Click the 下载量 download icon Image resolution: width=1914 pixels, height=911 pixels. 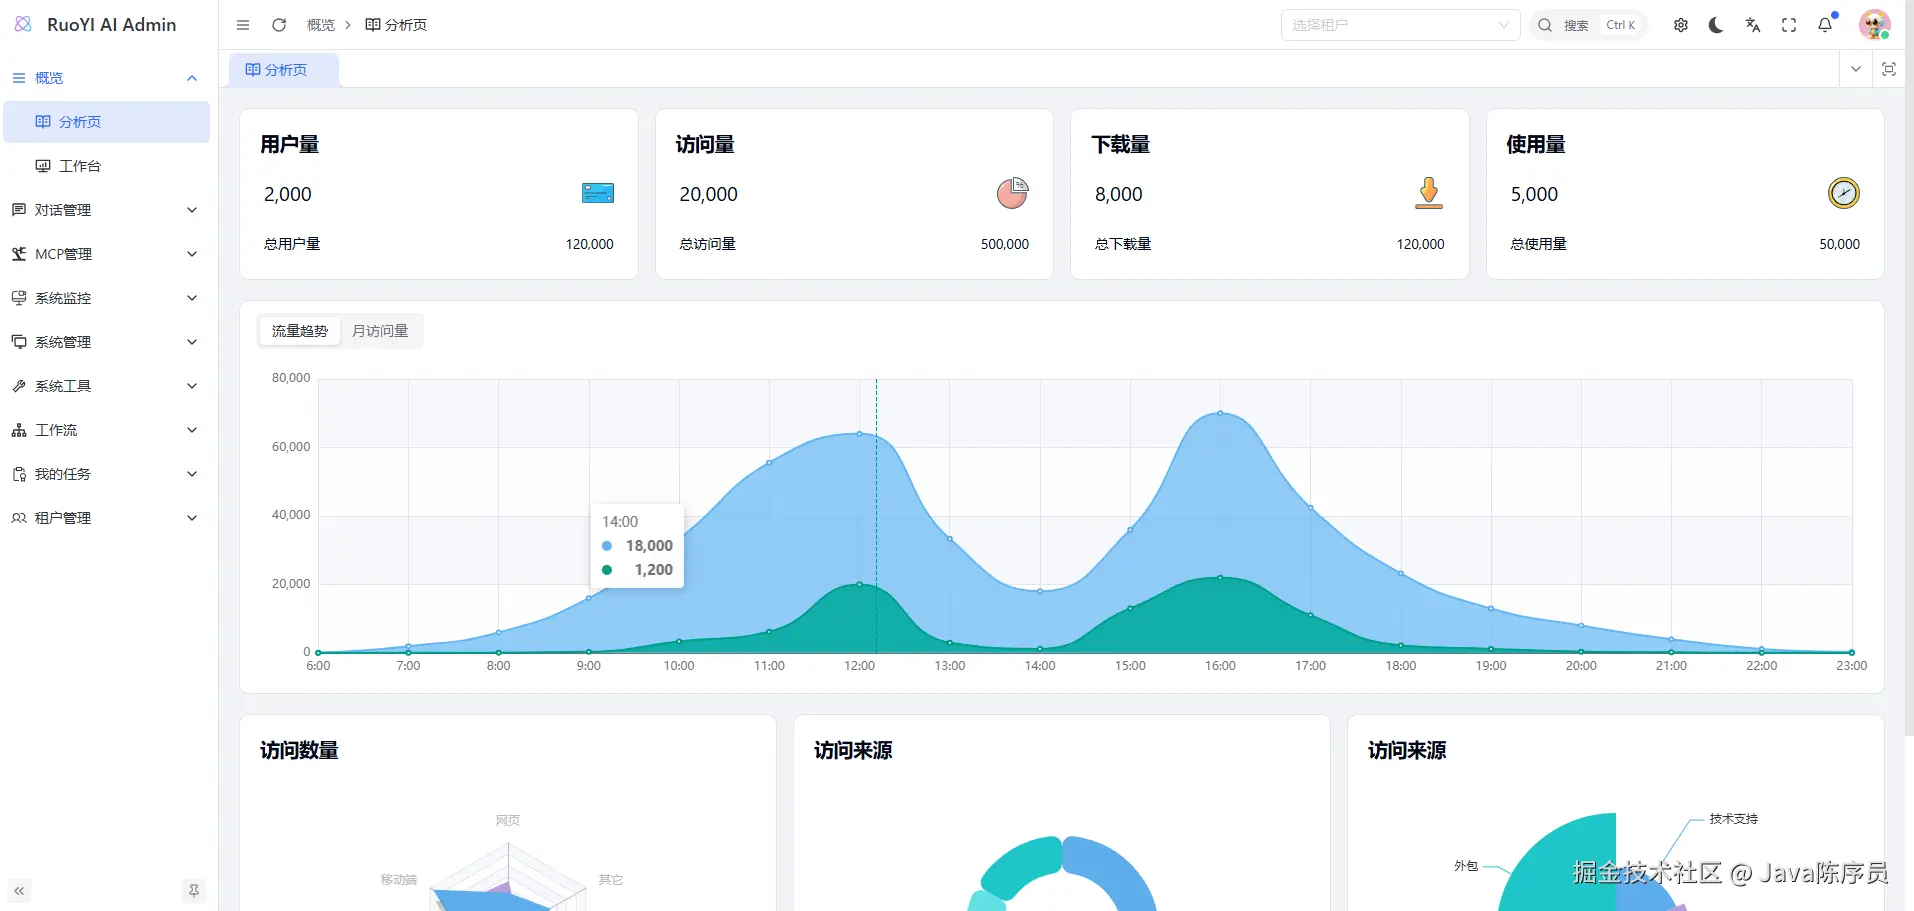pos(1429,192)
